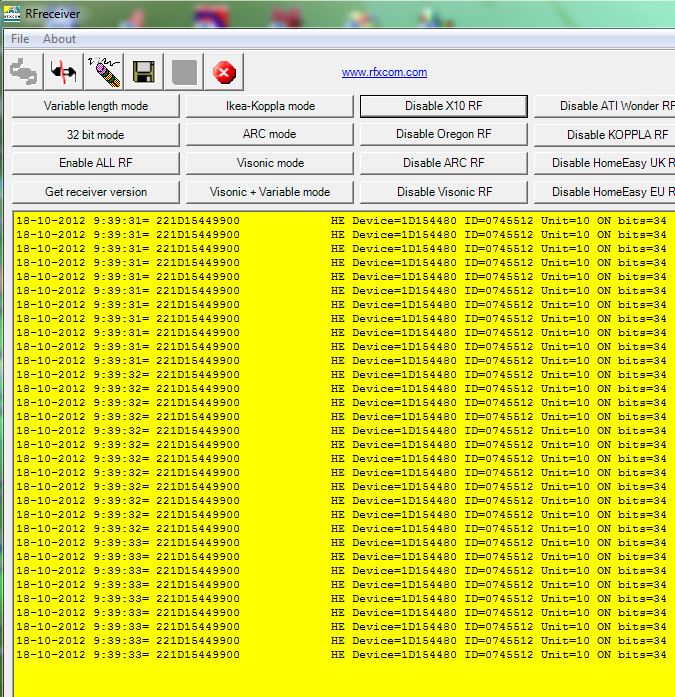Click Get receiver version
This screenshot has width=675, height=697.
[96, 192]
